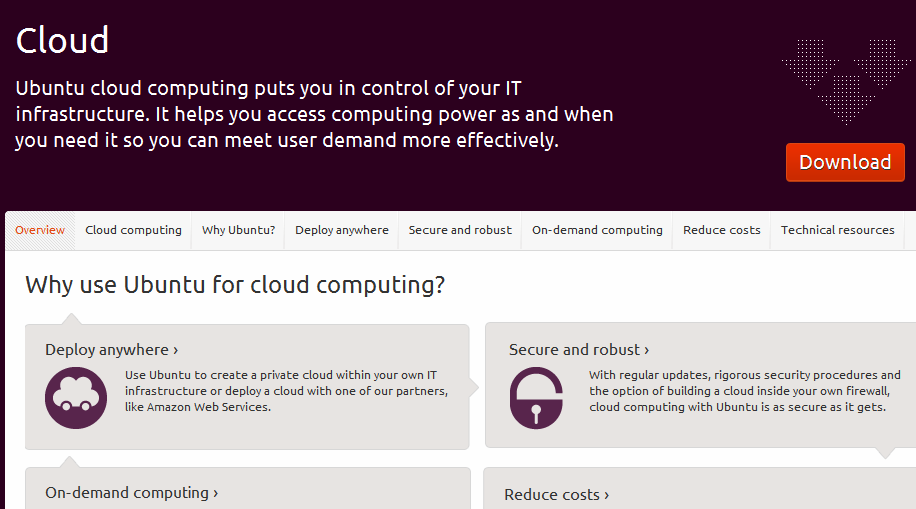The width and height of the screenshot is (916, 509).
Task: Open the Secure and robust tab
Action: [x=460, y=230]
